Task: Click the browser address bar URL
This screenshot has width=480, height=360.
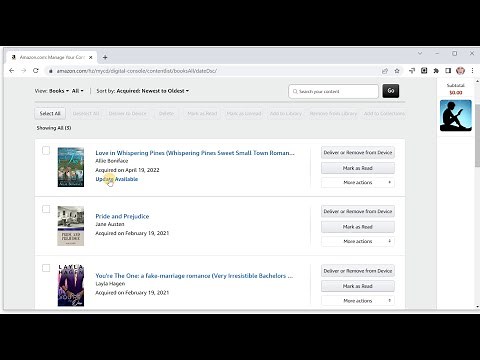Action: click(x=137, y=71)
